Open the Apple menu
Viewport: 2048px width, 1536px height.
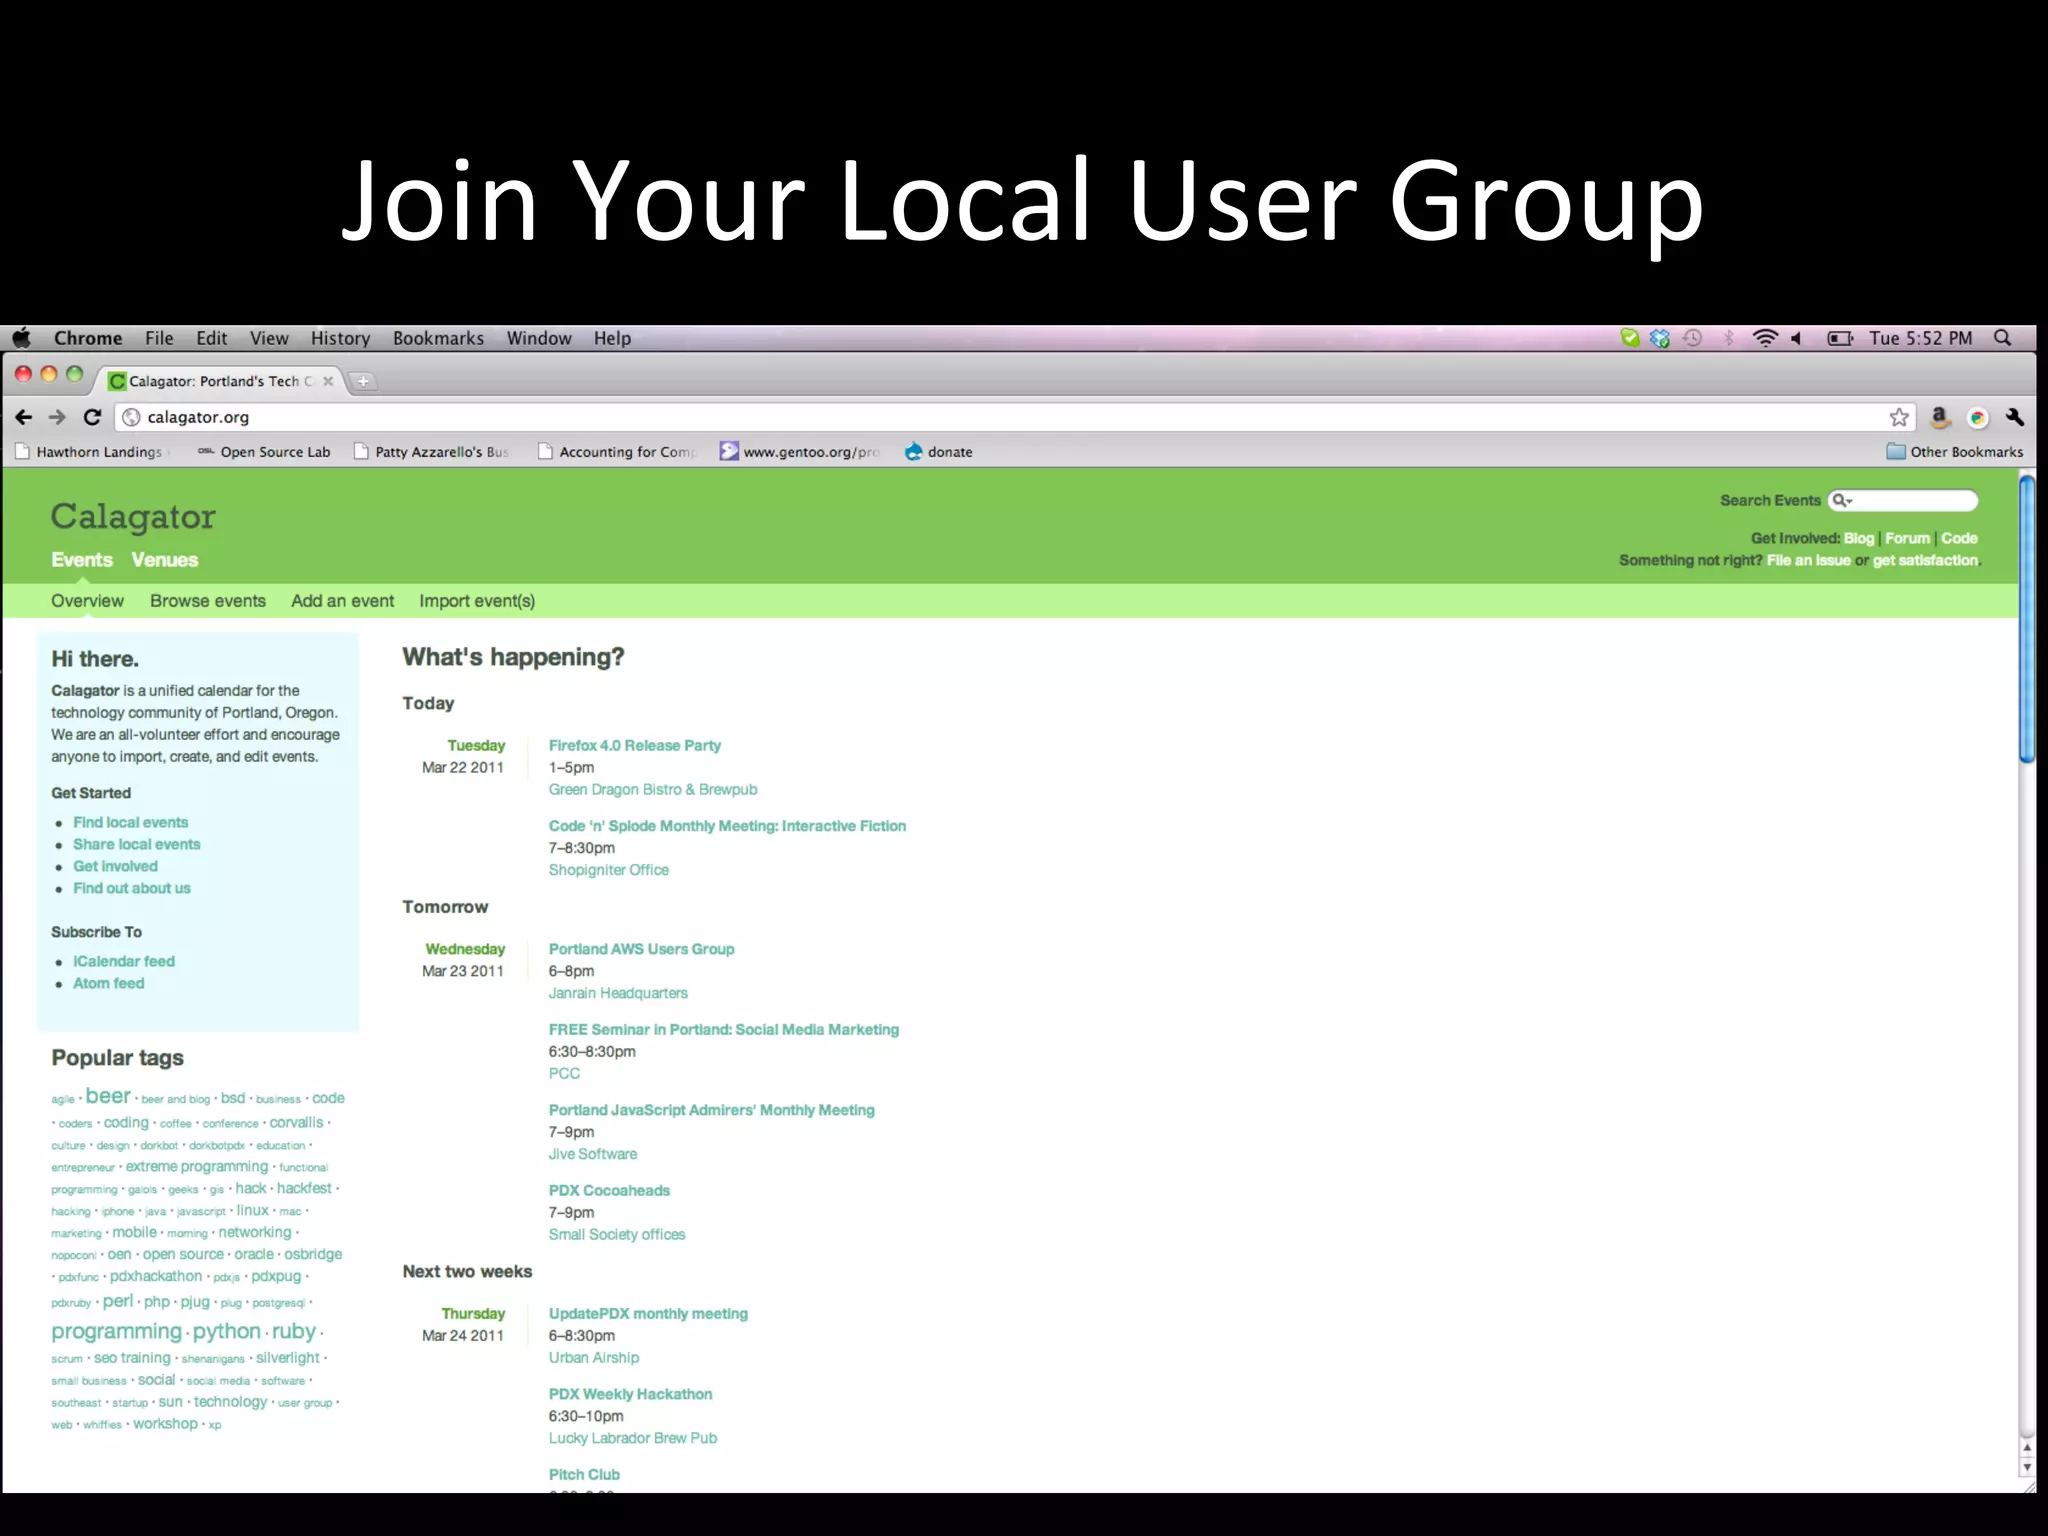22,338
